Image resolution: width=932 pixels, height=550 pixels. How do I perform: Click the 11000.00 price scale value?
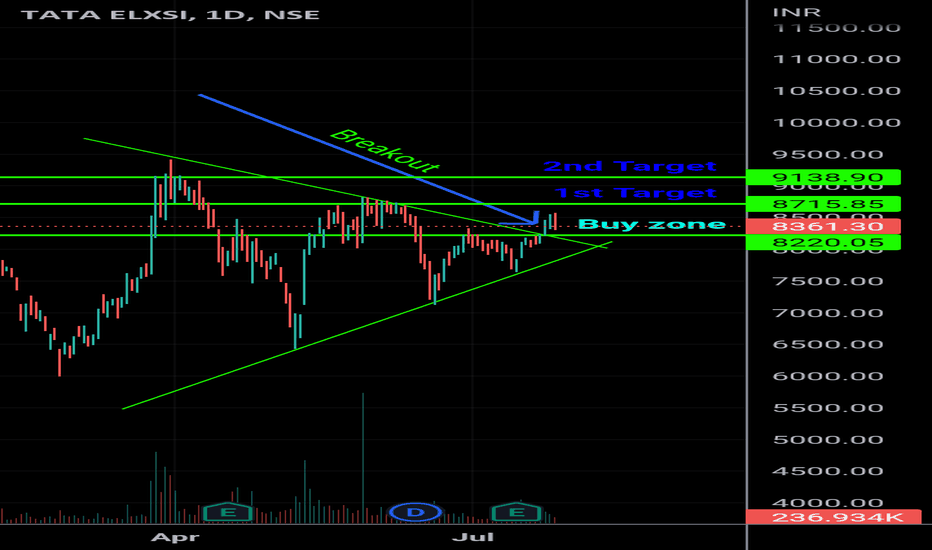tap(836, 59)
